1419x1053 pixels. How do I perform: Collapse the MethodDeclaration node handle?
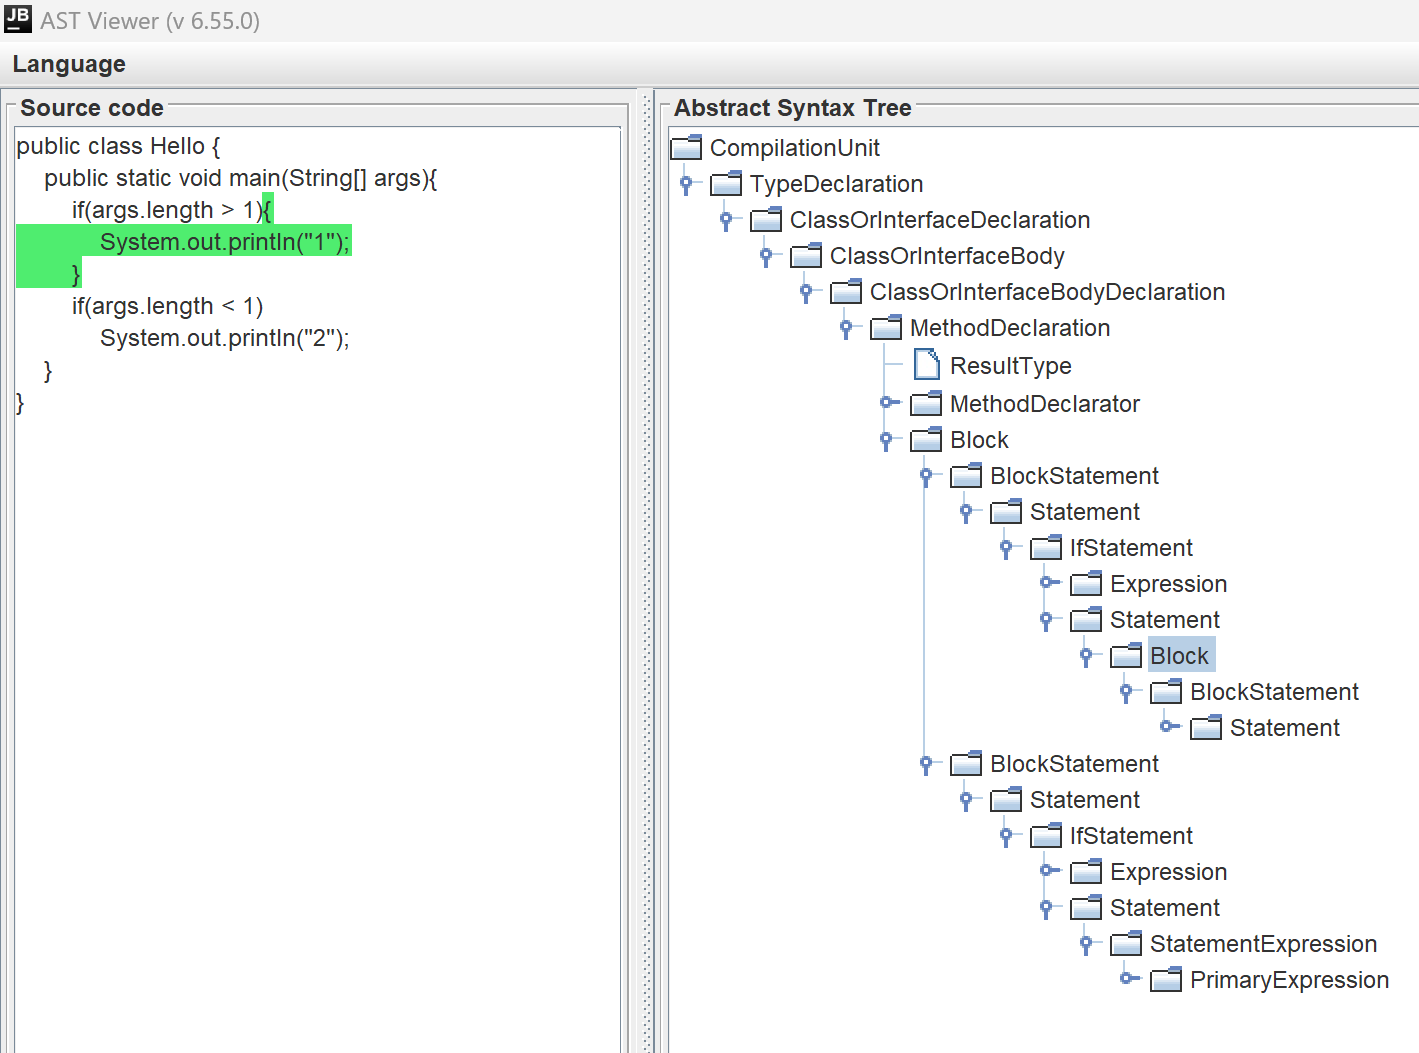[x=846, y=327]
